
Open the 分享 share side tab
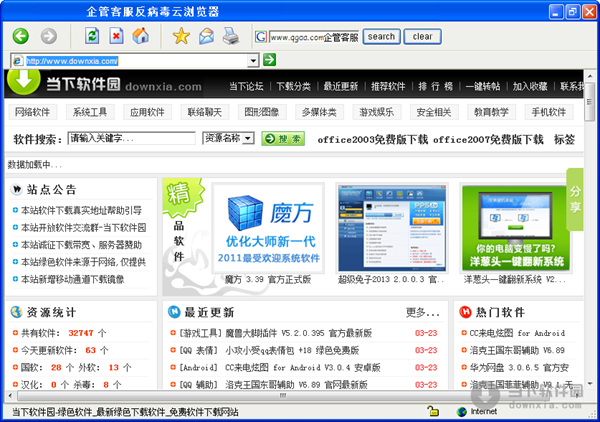(575, 199)
